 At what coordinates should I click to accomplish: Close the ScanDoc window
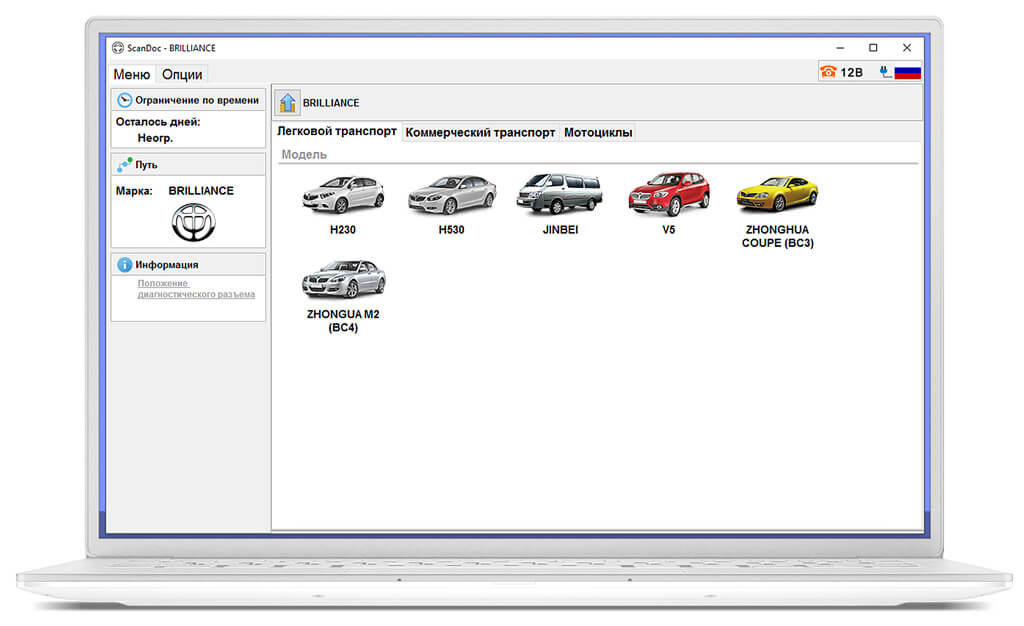click(x=906, y=48)
